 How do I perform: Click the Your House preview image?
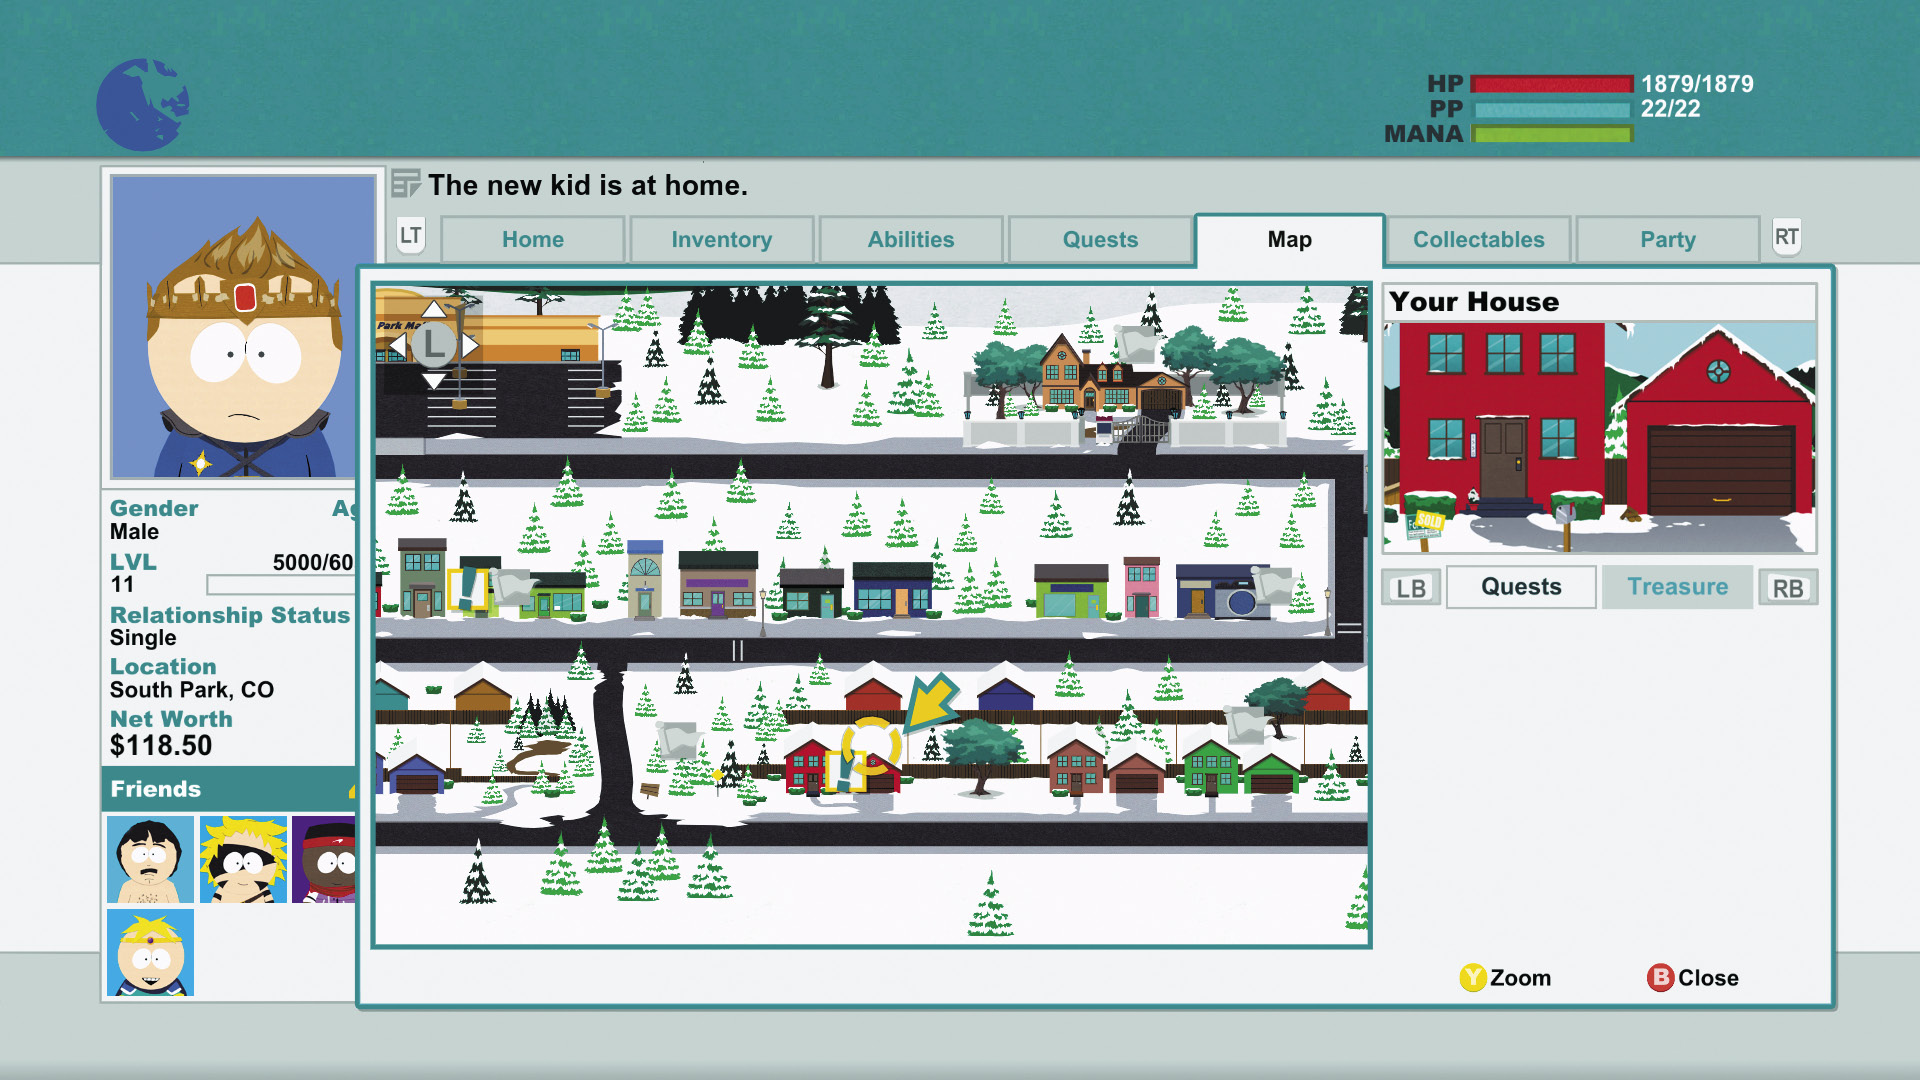click(1599, 437)
